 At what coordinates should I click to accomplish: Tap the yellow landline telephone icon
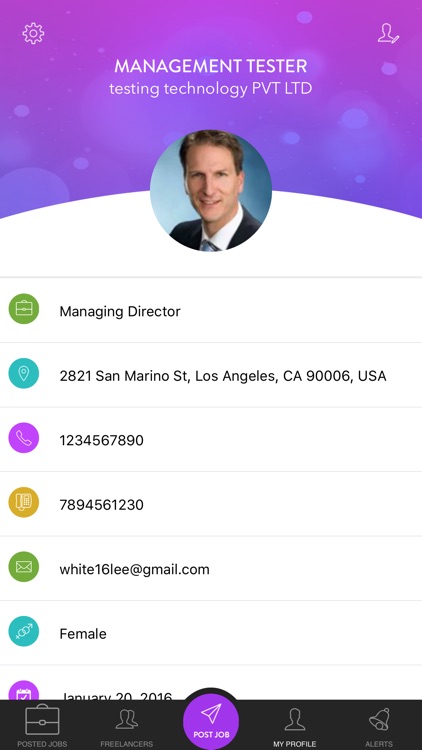coord(23,502)
